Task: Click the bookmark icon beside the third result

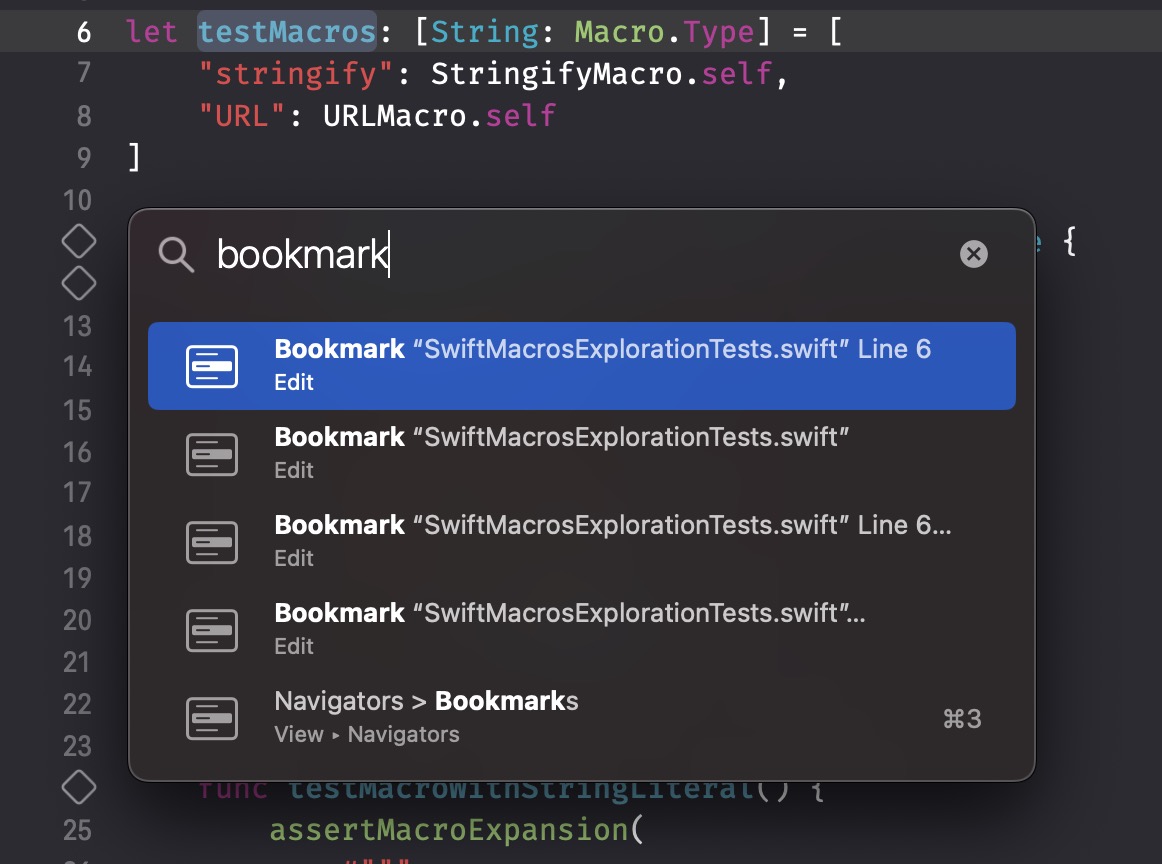Action: (x=211, y=542)
